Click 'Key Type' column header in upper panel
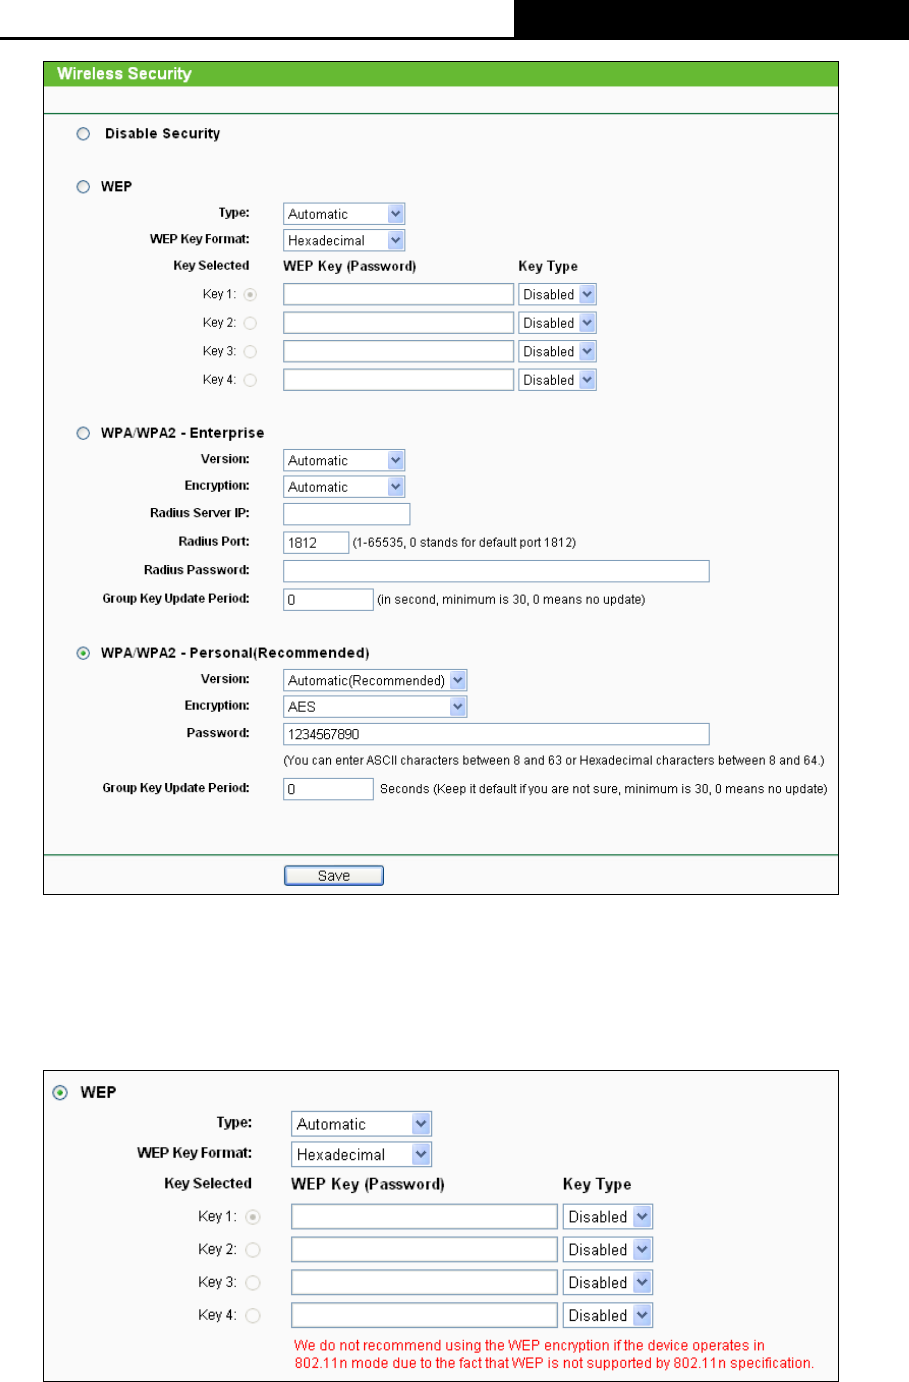Viewport: 909px width, 1382px height. pyautogui.click(x=548, y=266)
